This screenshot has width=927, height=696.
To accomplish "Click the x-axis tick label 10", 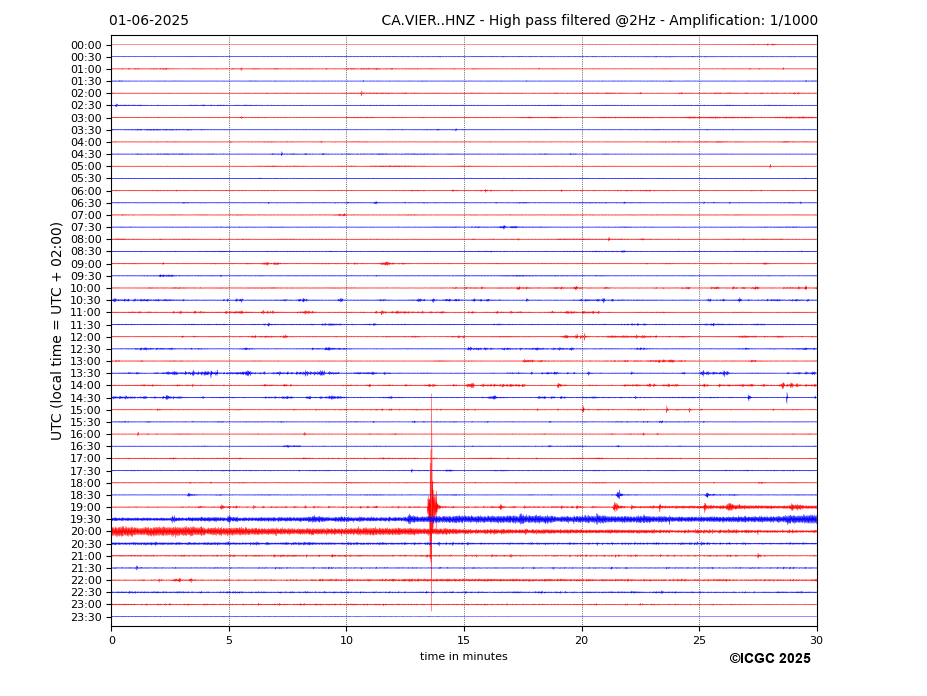I will point(346,640).
